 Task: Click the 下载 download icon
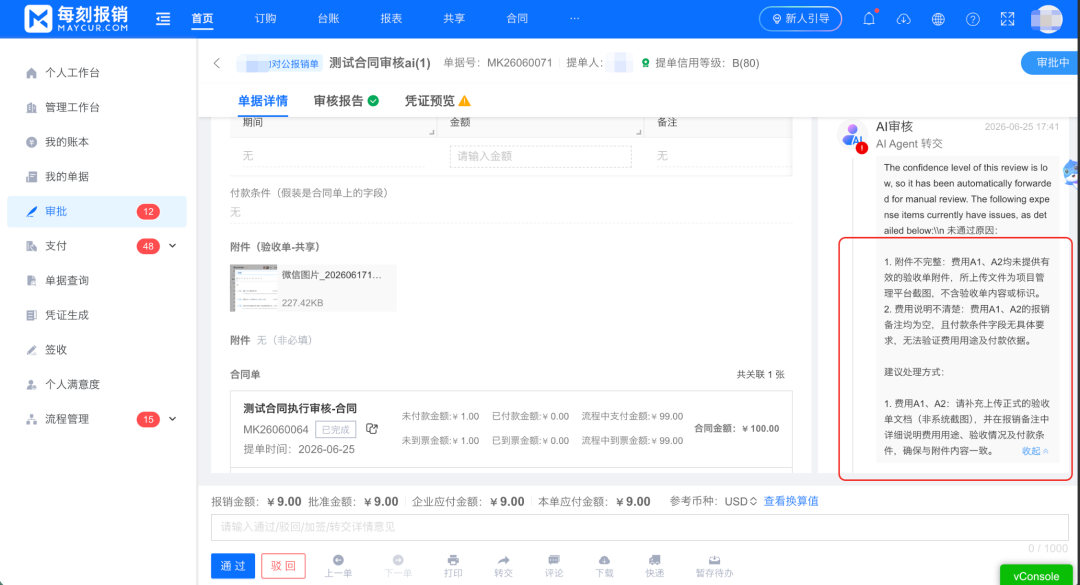click(x=604, y=560)
